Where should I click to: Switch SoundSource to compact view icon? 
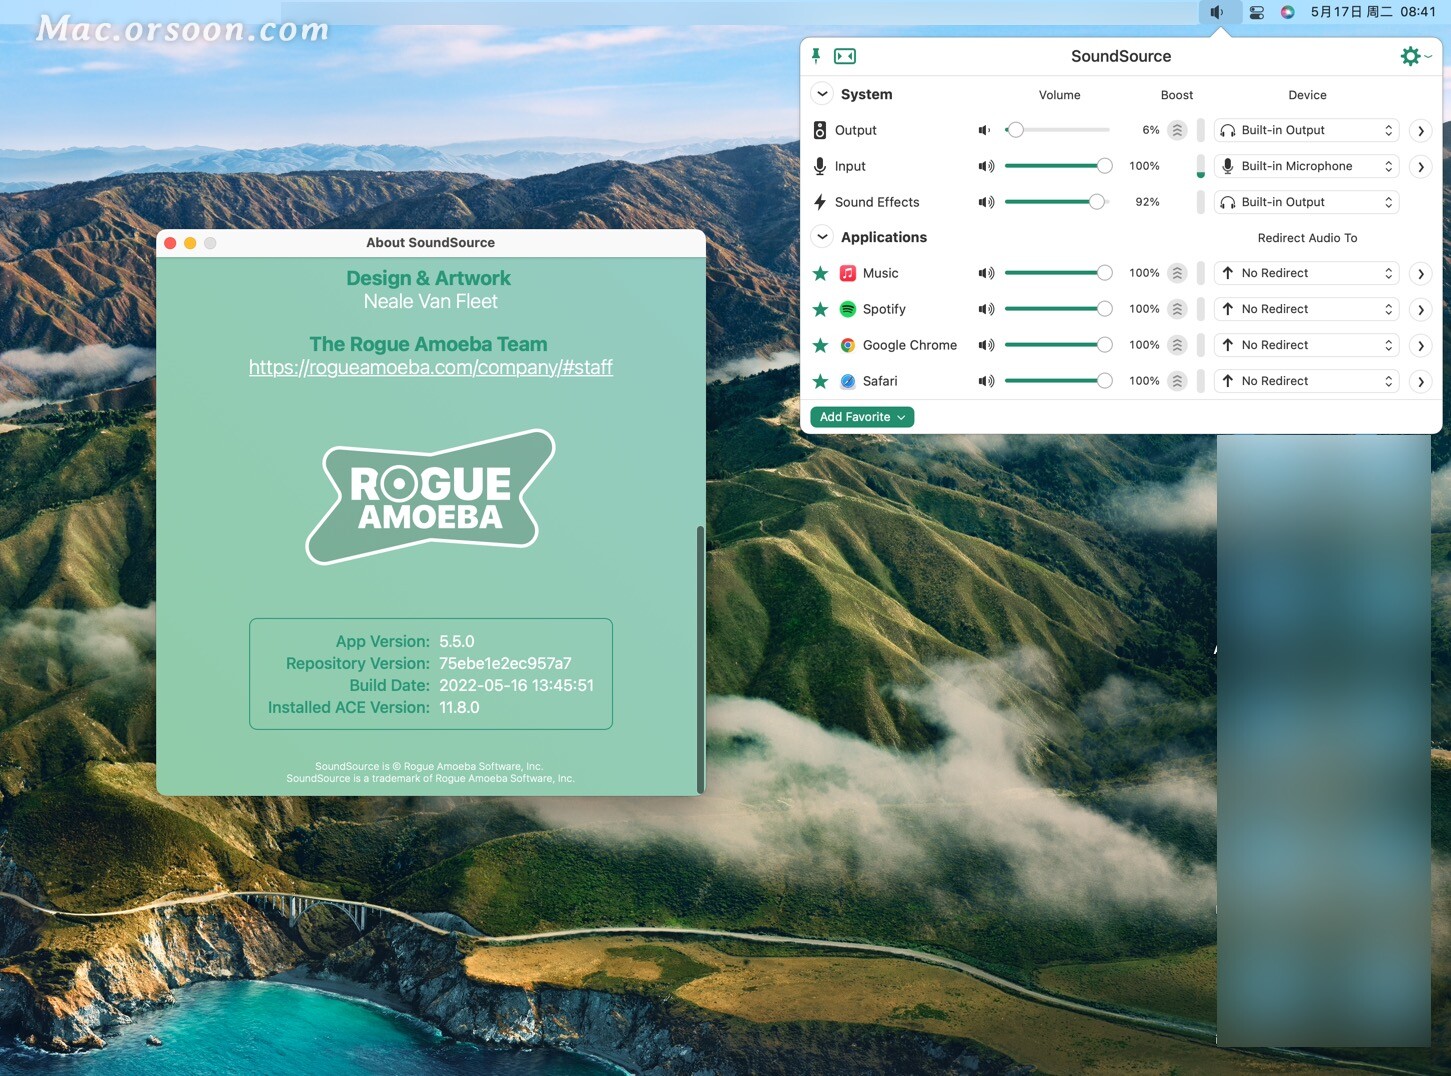click(845, 56)
